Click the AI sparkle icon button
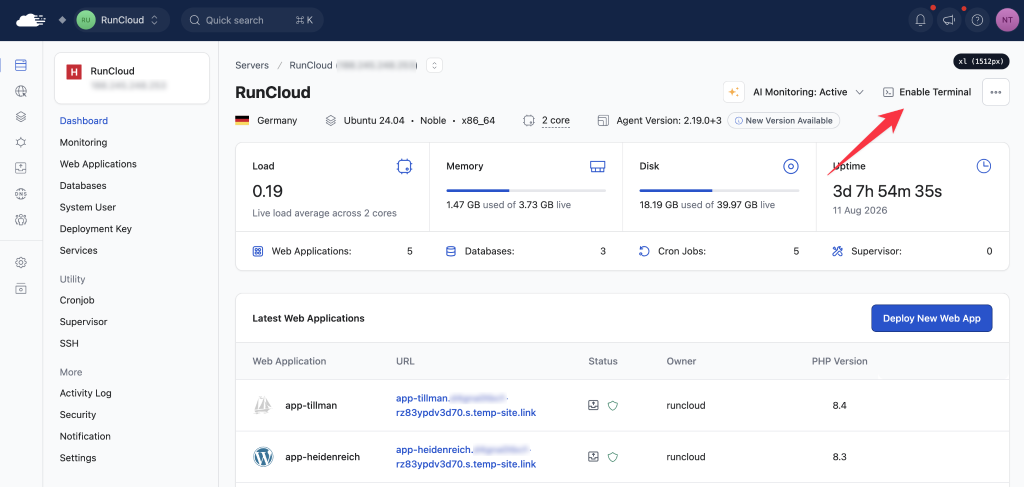The width and height of the screenshot is (1024, 487). pyautogui.click(x=734, y=92)
